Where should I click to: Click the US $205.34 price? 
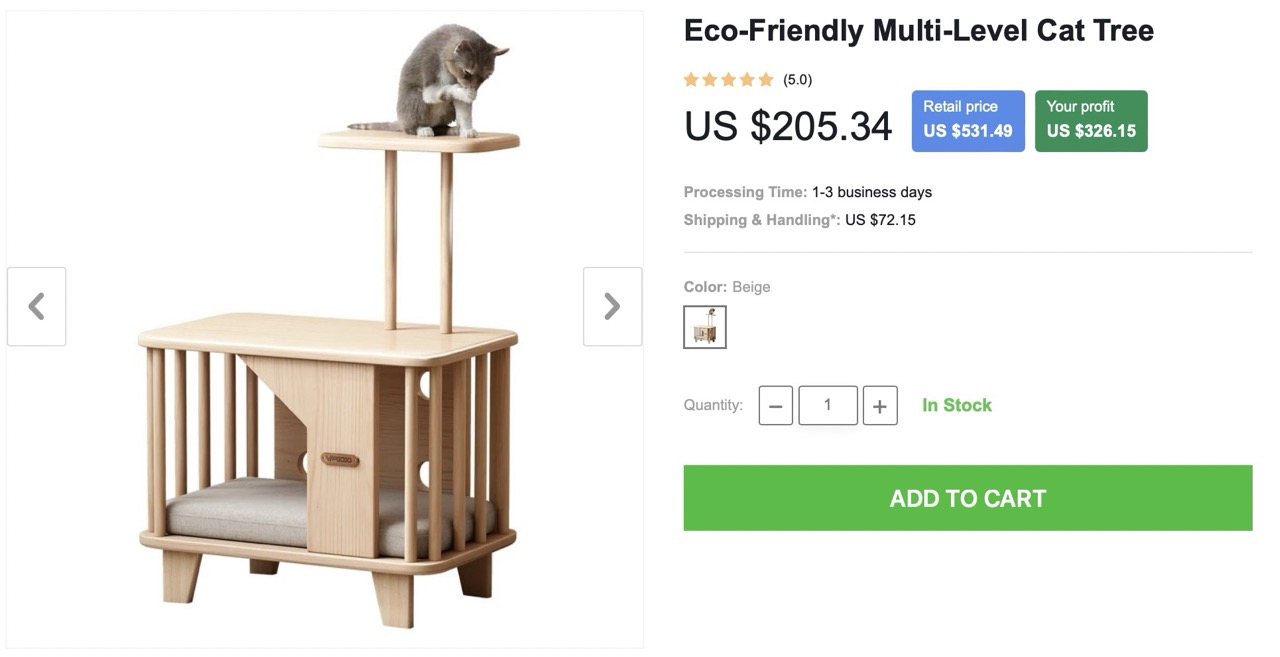coord(788,127)
